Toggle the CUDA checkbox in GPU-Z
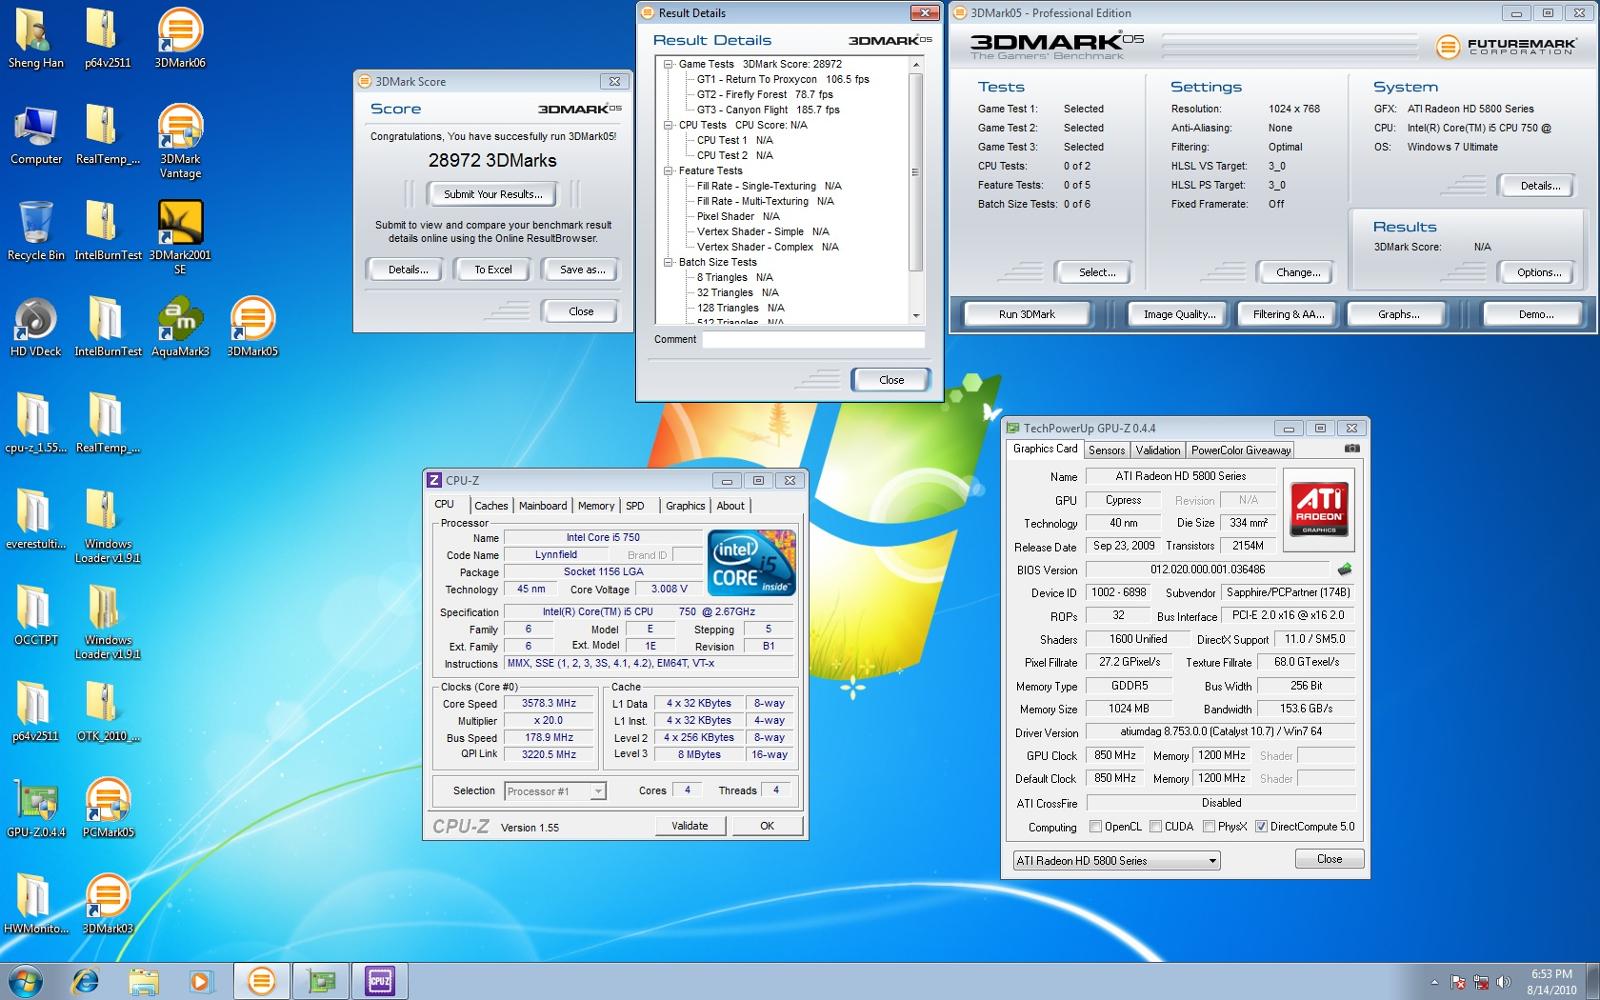Image resolution: width=1600 pixels, height=1000 pixels. coord(1155,827)
